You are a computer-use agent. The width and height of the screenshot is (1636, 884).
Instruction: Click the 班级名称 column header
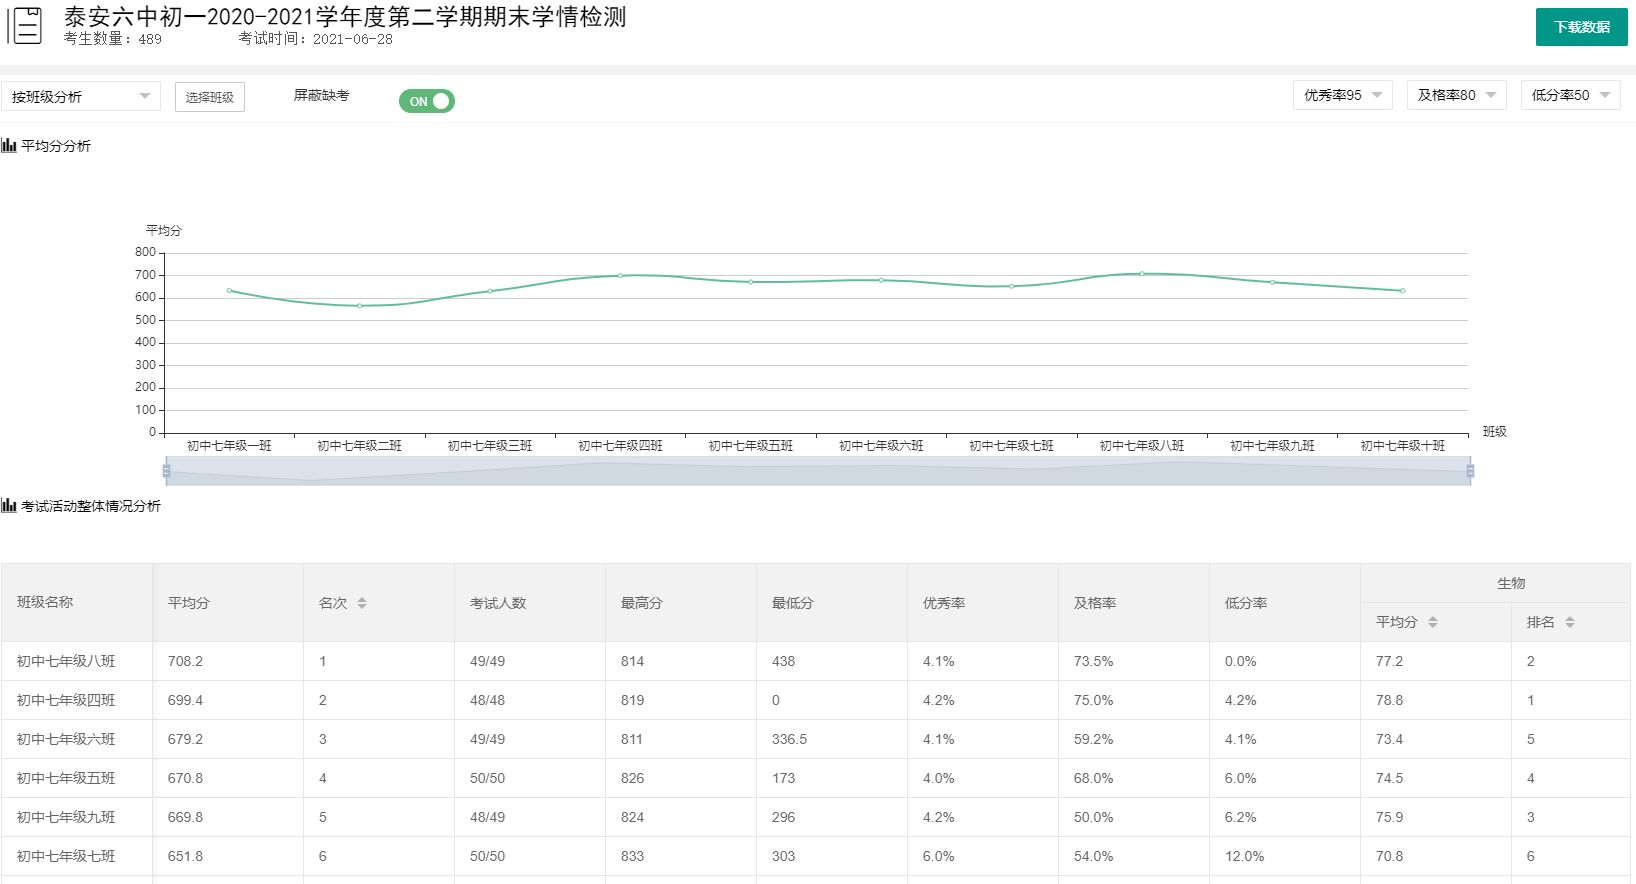(77, 602)
